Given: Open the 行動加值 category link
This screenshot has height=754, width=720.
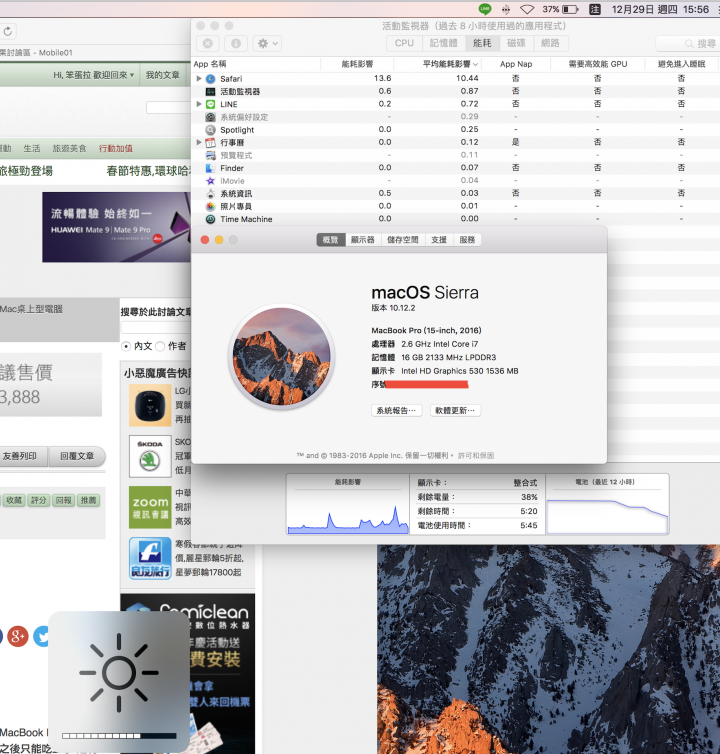Looking at the screenshot, I should coord(115,149).
